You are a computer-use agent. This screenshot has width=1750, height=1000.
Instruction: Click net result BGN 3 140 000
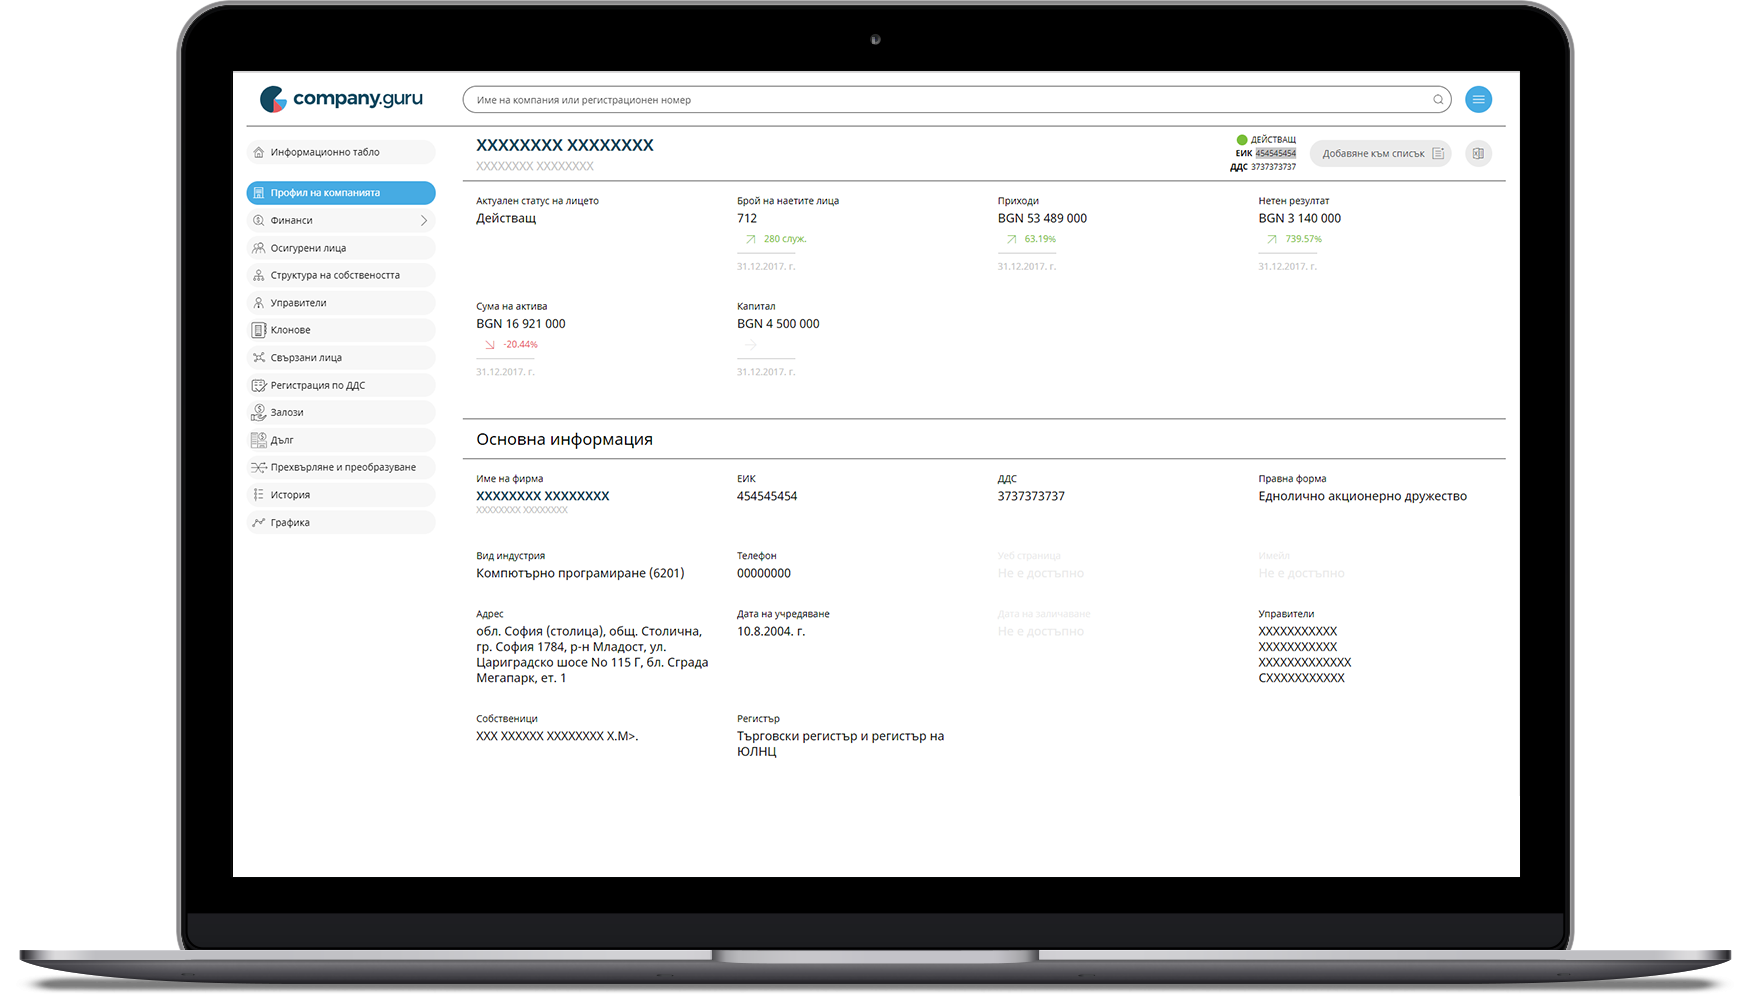coord(1300,218)
